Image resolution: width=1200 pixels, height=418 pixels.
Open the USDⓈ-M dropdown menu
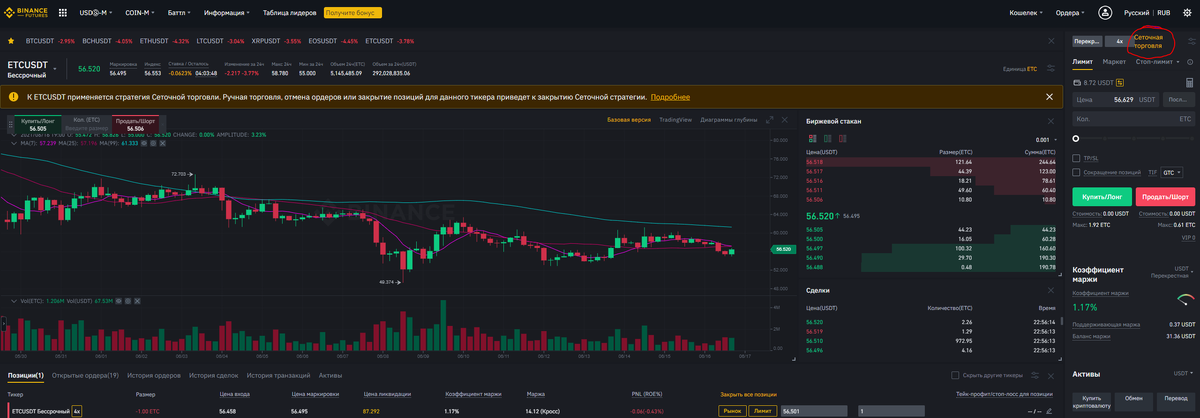98,13
